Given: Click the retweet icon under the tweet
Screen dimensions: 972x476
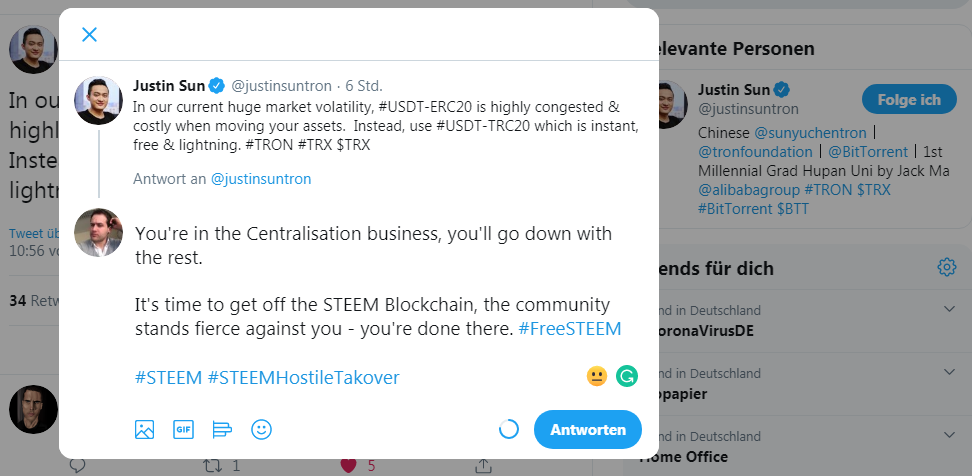Looking at the screenshot, I should [x=213, y=465].
